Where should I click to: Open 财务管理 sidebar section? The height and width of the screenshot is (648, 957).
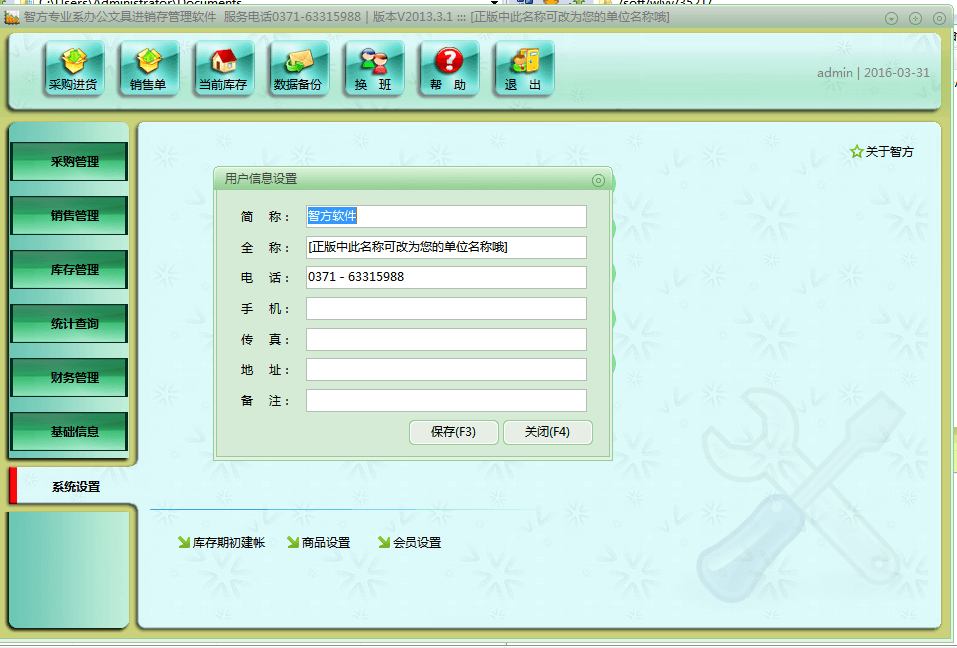pos(69,378)
